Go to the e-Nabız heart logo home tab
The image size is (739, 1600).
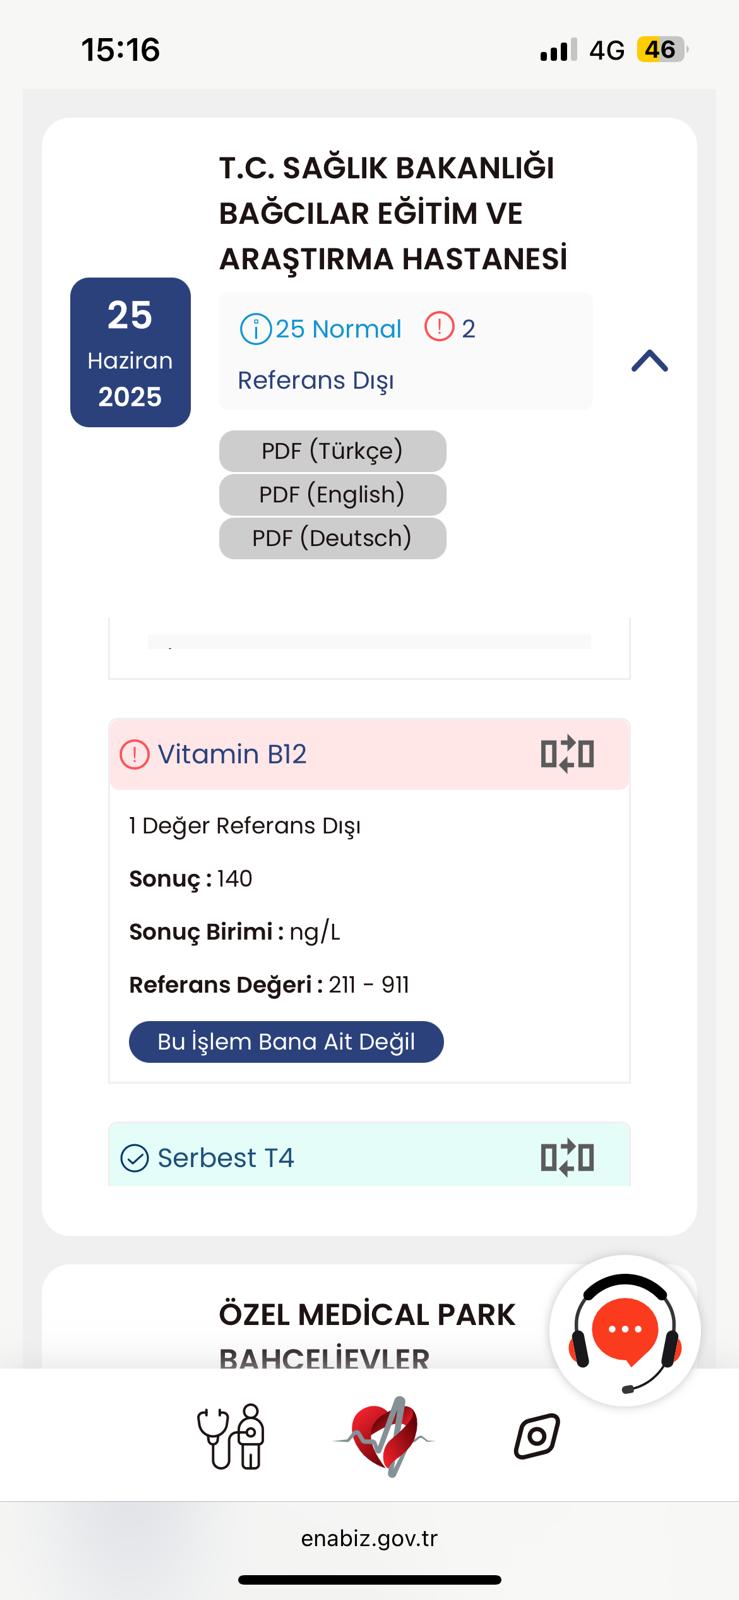pyautogui.click(x=385, y=1436)
